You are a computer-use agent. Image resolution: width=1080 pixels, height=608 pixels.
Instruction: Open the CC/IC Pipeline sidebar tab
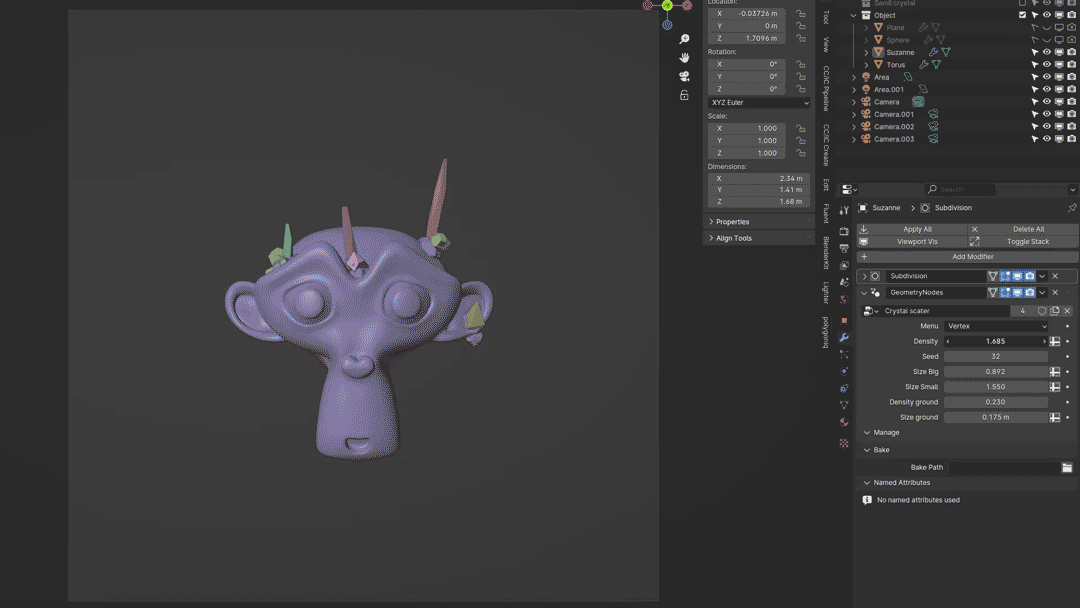click(x=826, y=88)
